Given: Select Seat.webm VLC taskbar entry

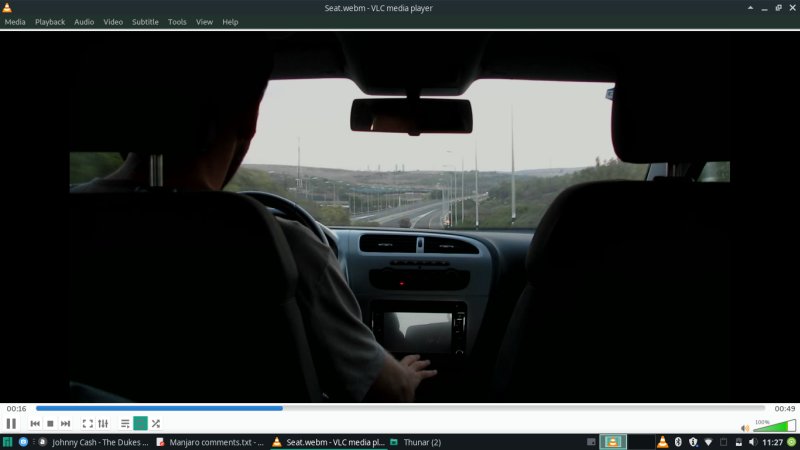Looking at the screenshot, I should [328, 442].
